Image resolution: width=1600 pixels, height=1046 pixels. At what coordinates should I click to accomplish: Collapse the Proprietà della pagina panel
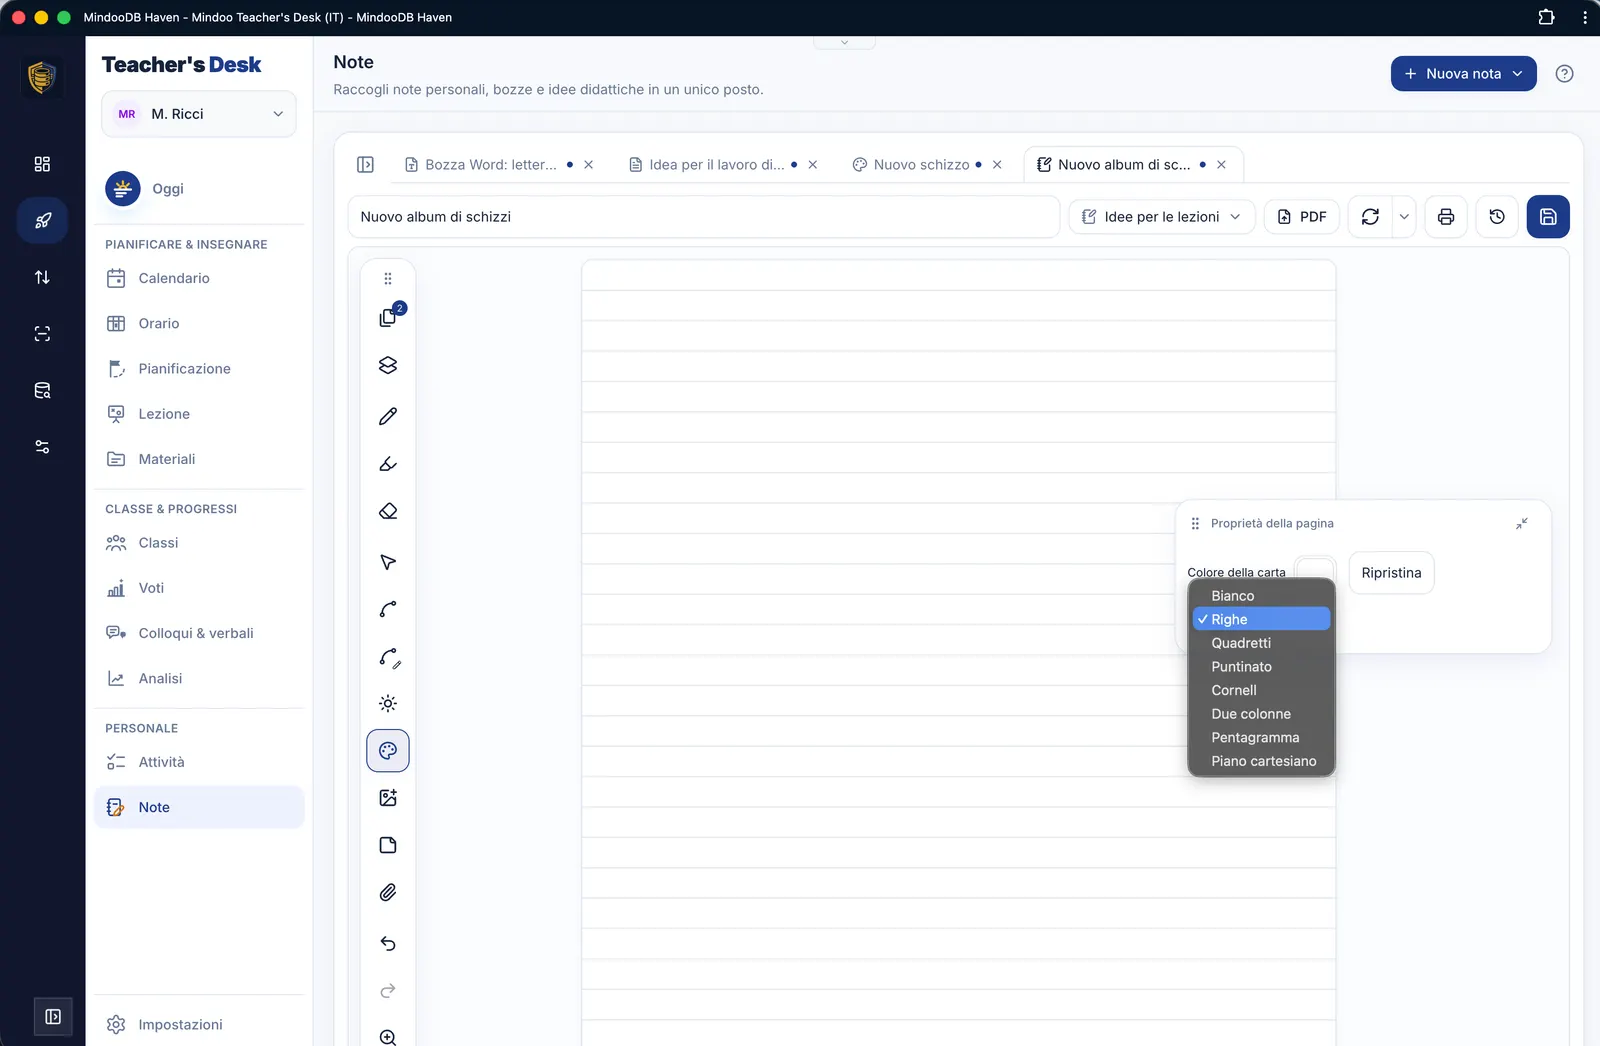point(1521,524)
